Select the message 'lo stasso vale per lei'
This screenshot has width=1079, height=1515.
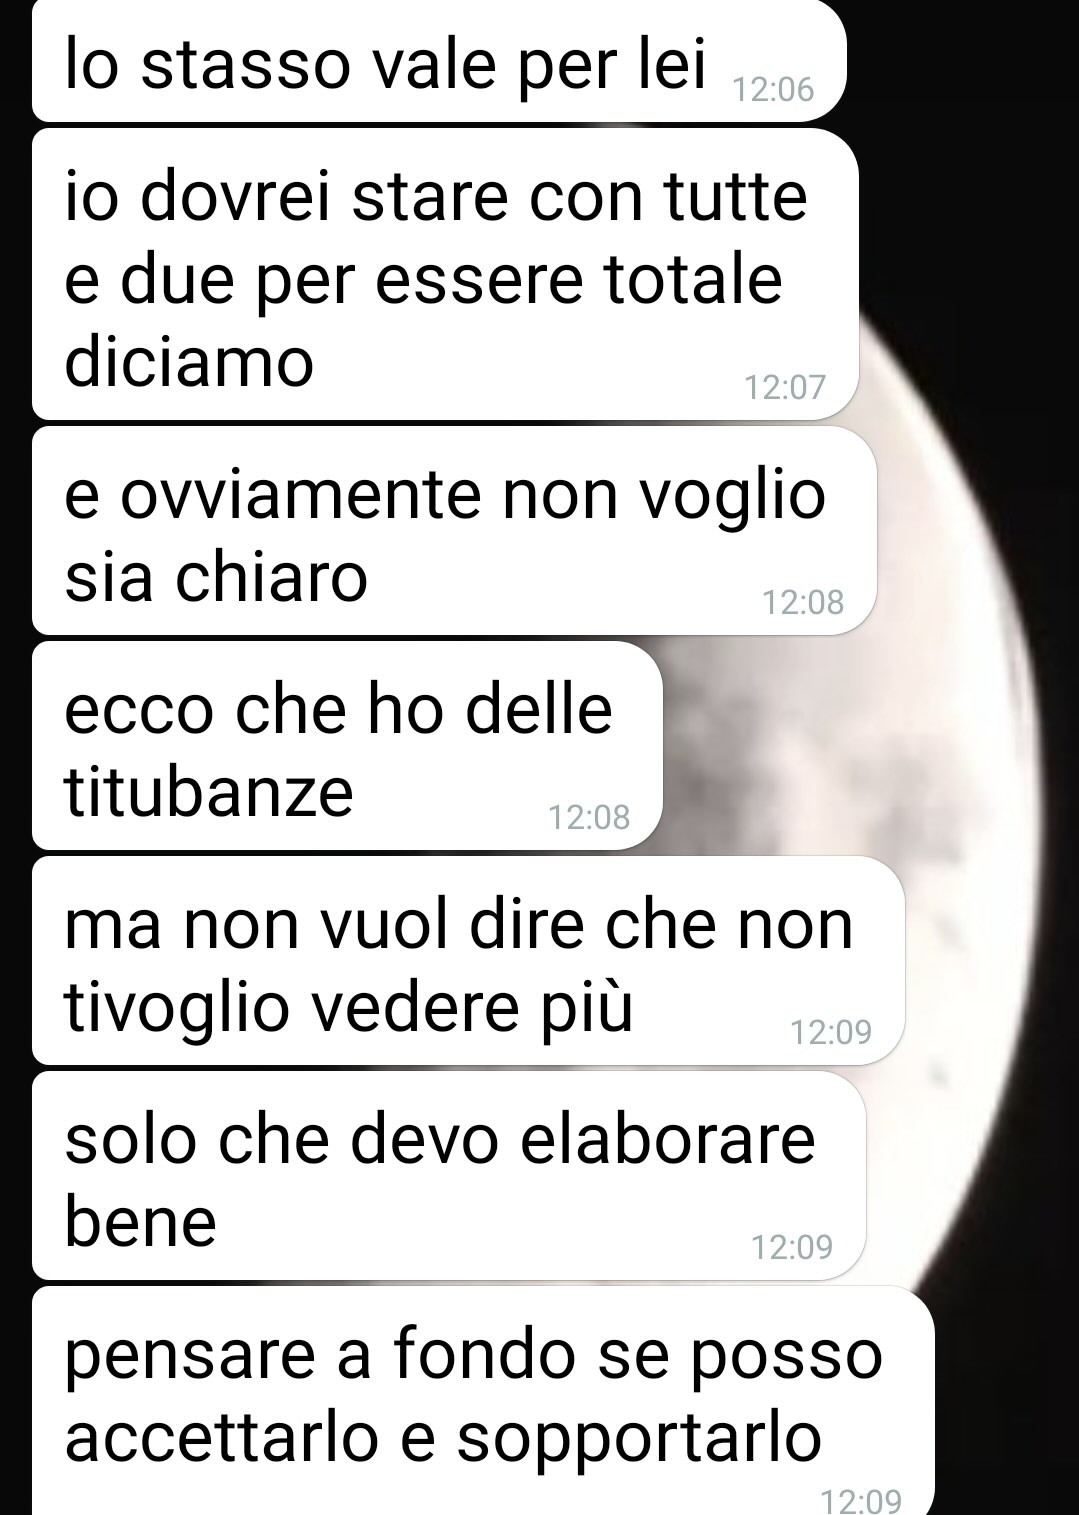point(439,61)
